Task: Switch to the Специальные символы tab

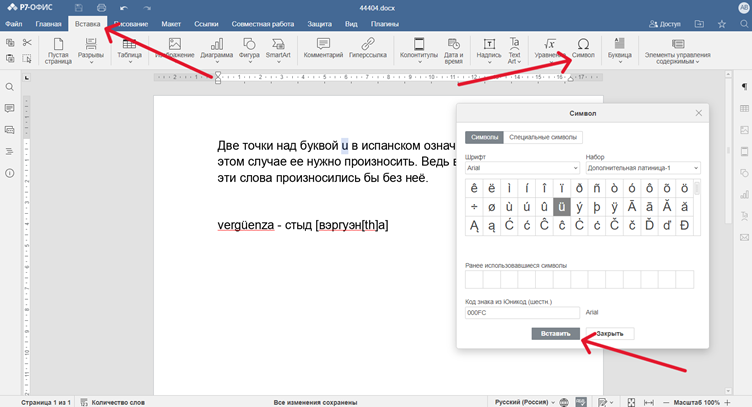Action: 543,137
